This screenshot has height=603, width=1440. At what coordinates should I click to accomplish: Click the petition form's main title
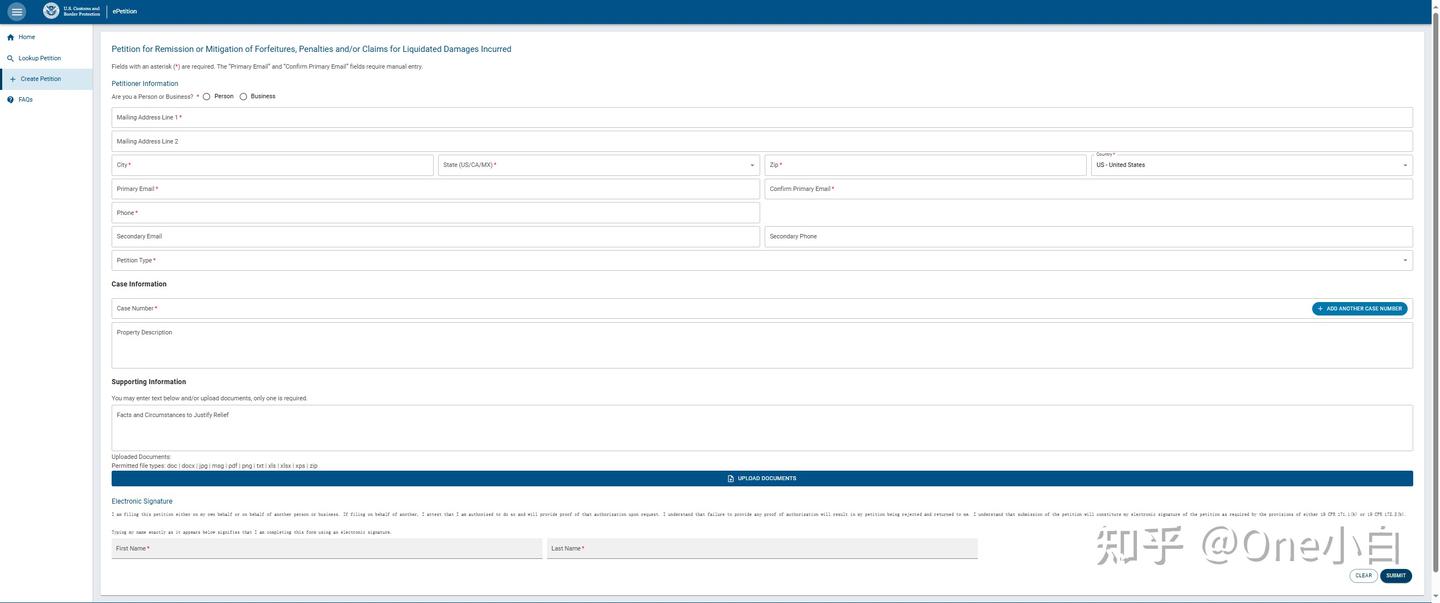[311, 49]
